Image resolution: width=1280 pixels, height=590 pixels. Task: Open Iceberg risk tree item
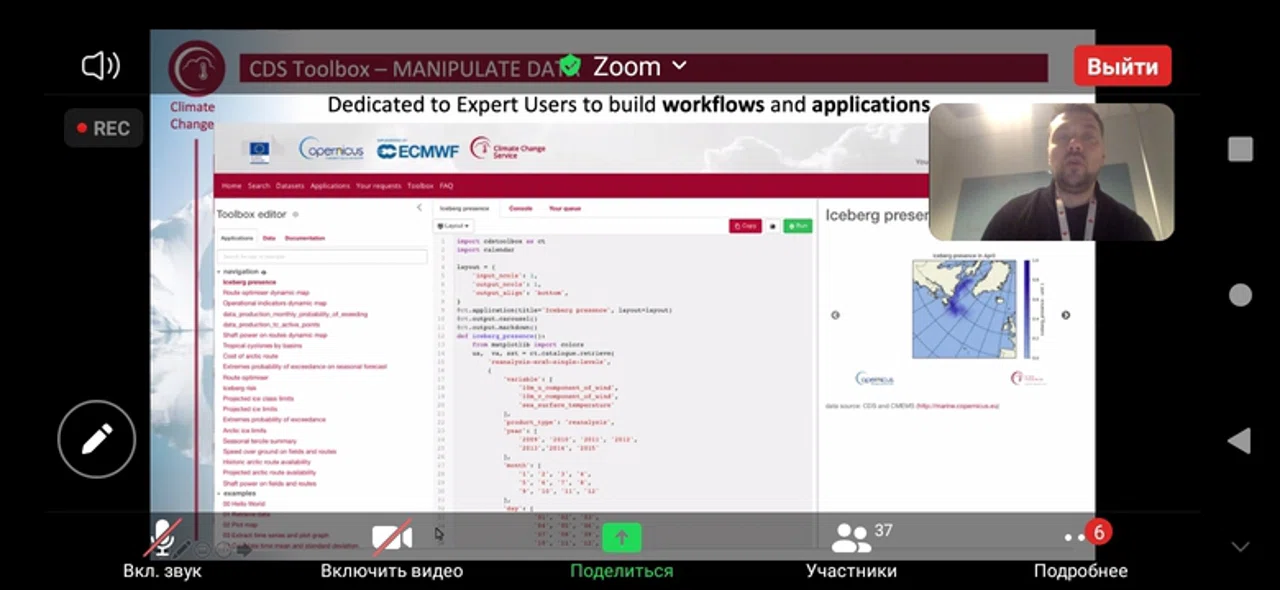click(x=240, y=388)
